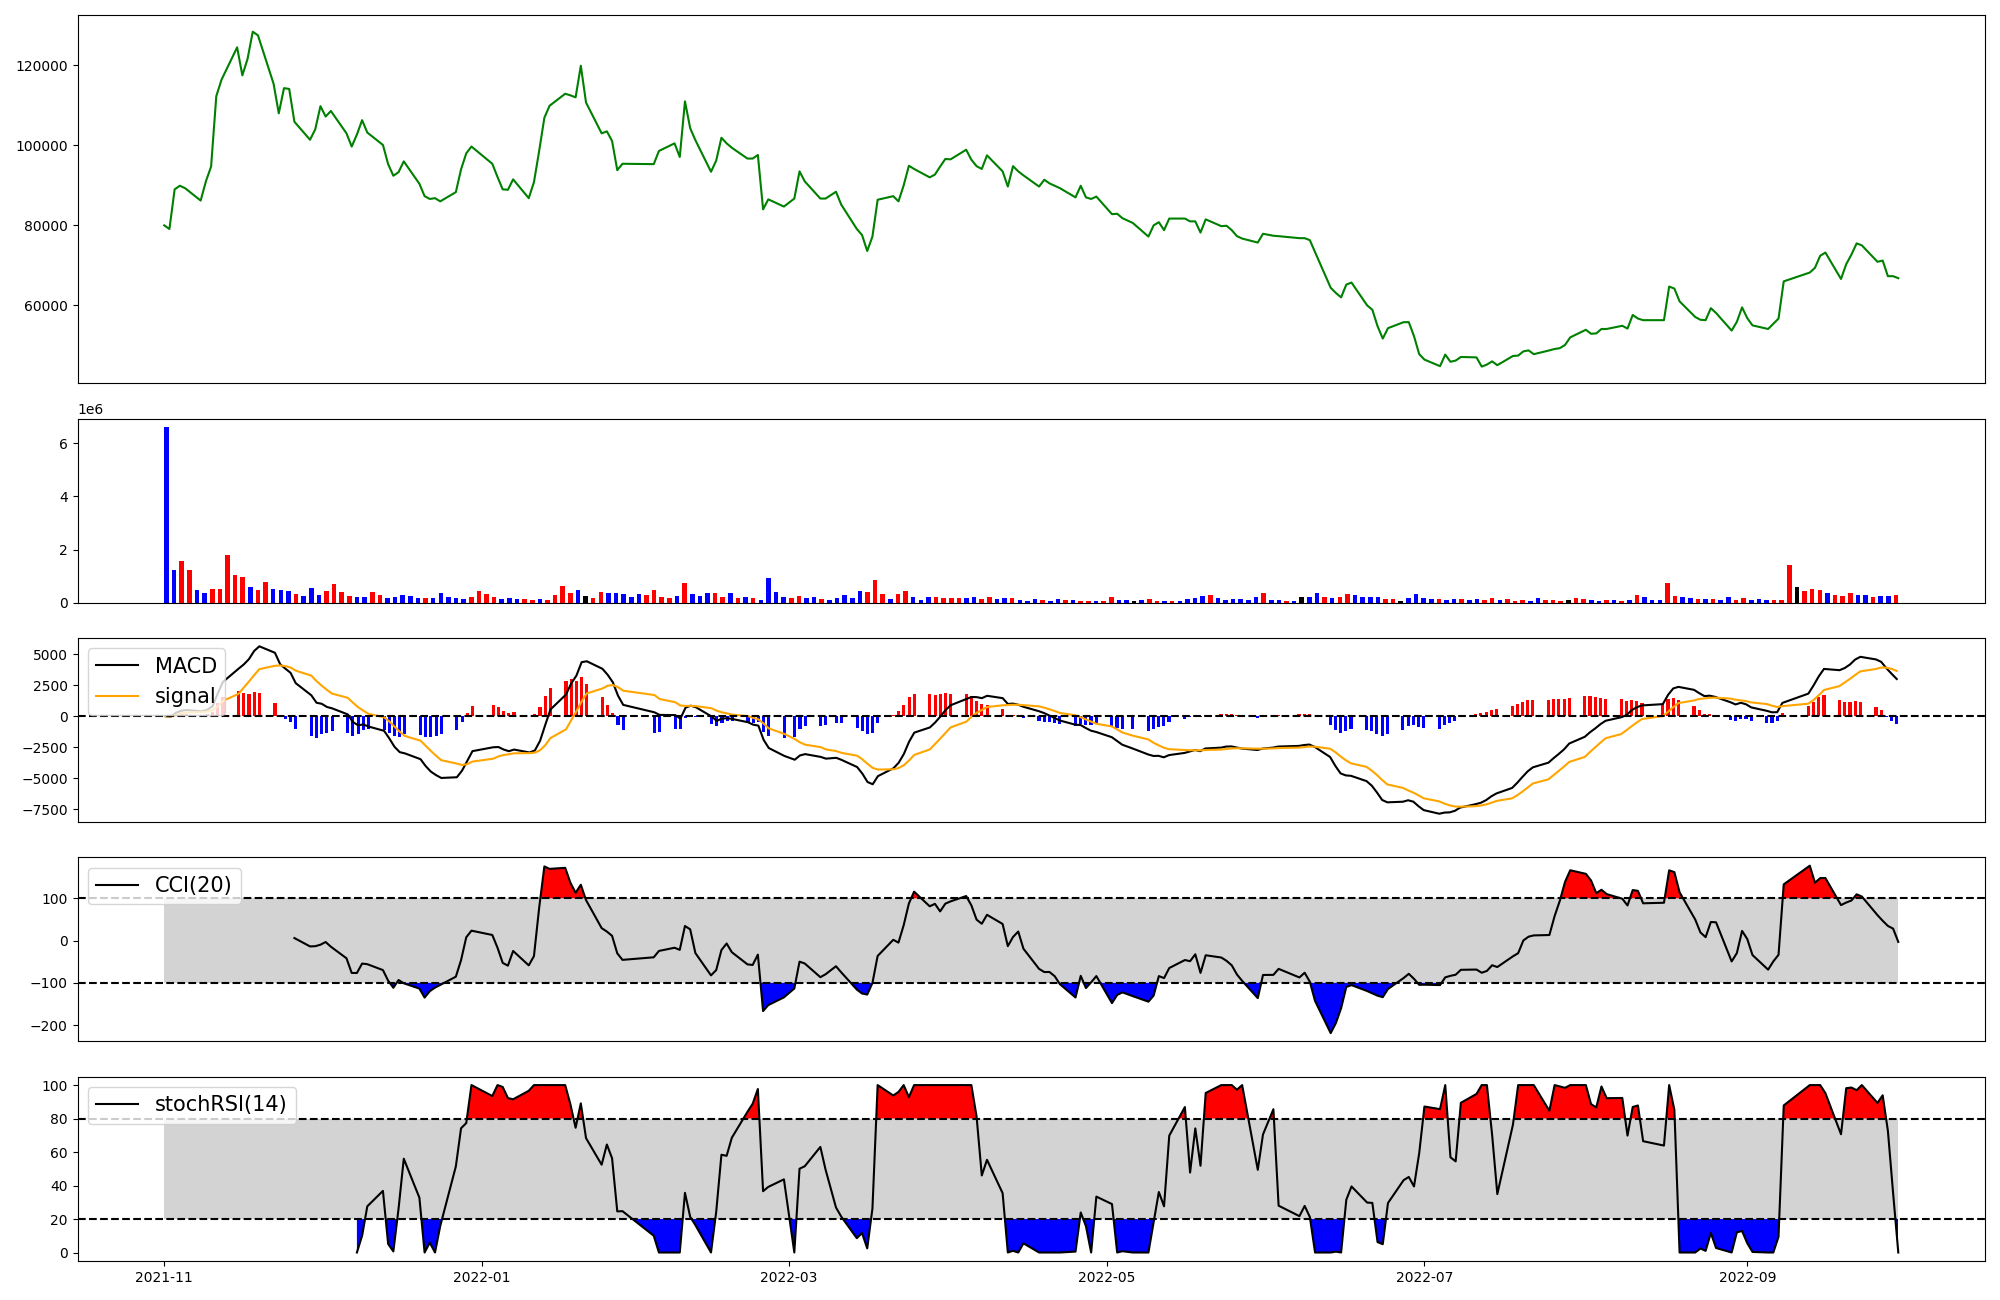Click the 2500 MACD axis label
The image size is (2000, 1300).
pos(51,686)
